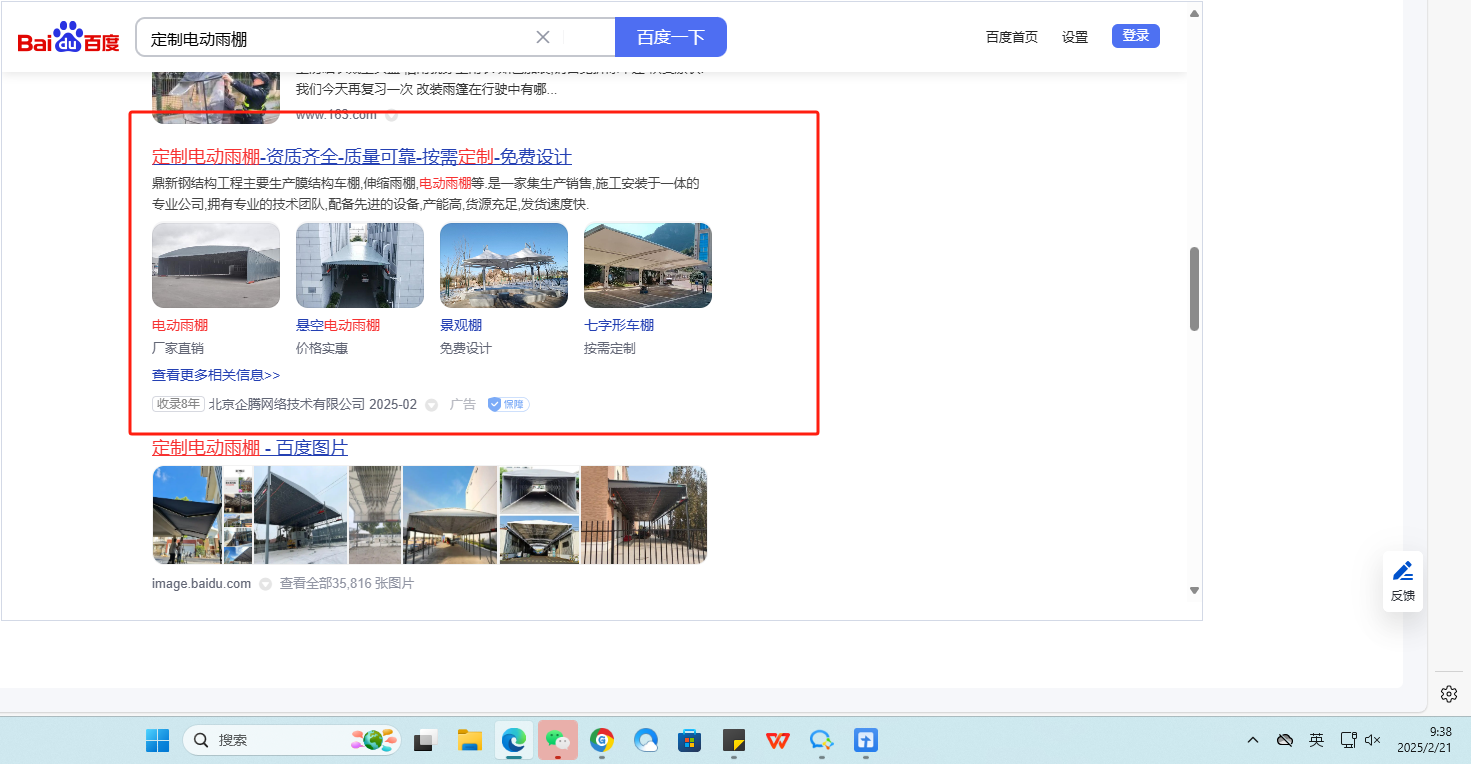Open File Explorer from the taskbar
Screen dimensions: 1471x764
pos(470,740)
